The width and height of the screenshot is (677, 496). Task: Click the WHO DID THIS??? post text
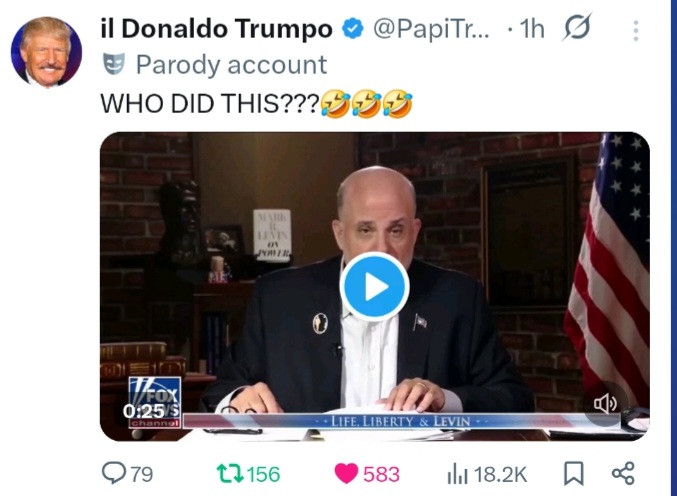(x=210, y=102)
